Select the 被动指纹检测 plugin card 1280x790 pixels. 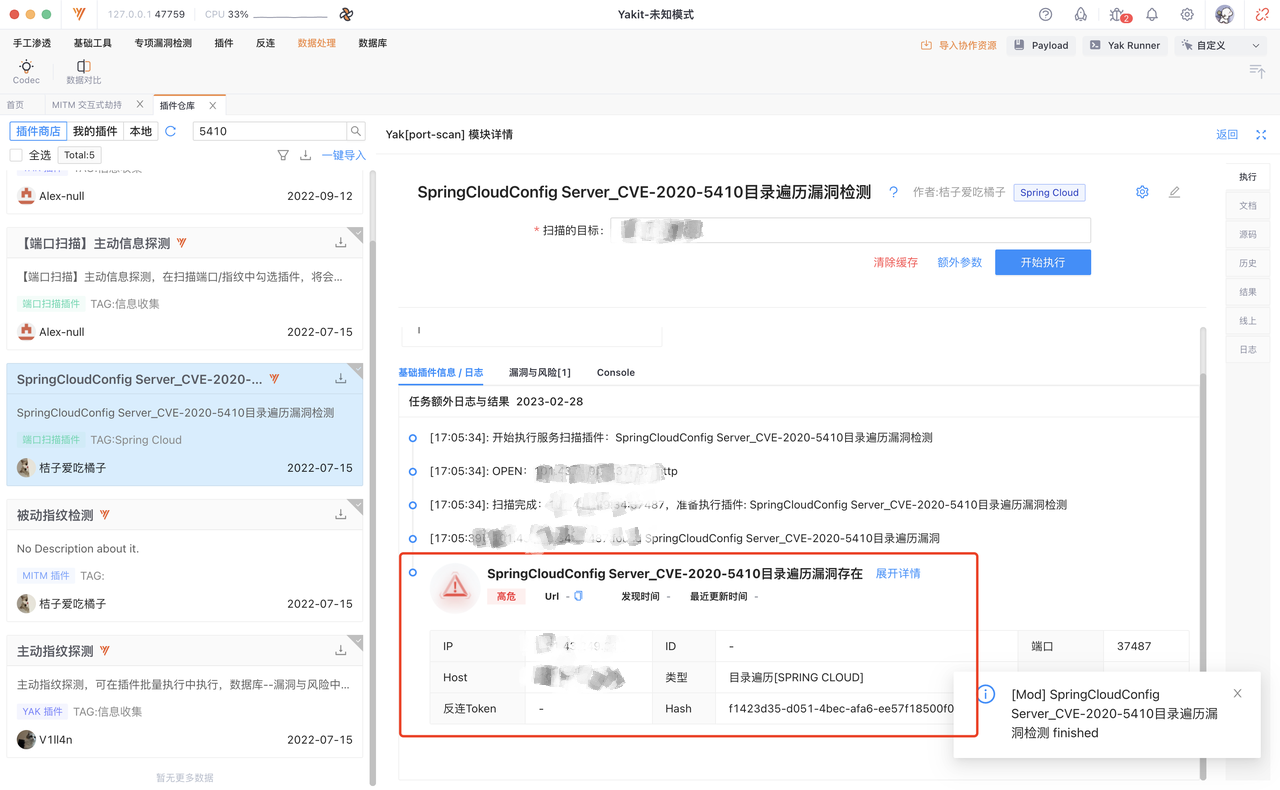(185, 560)
